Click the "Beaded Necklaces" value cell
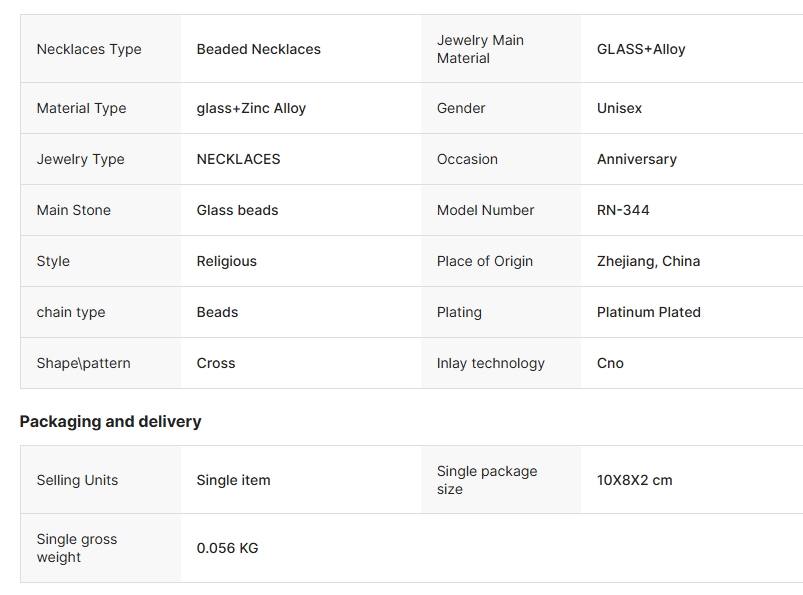This screenshot has height=595, width=803. (x=258, y=49)
